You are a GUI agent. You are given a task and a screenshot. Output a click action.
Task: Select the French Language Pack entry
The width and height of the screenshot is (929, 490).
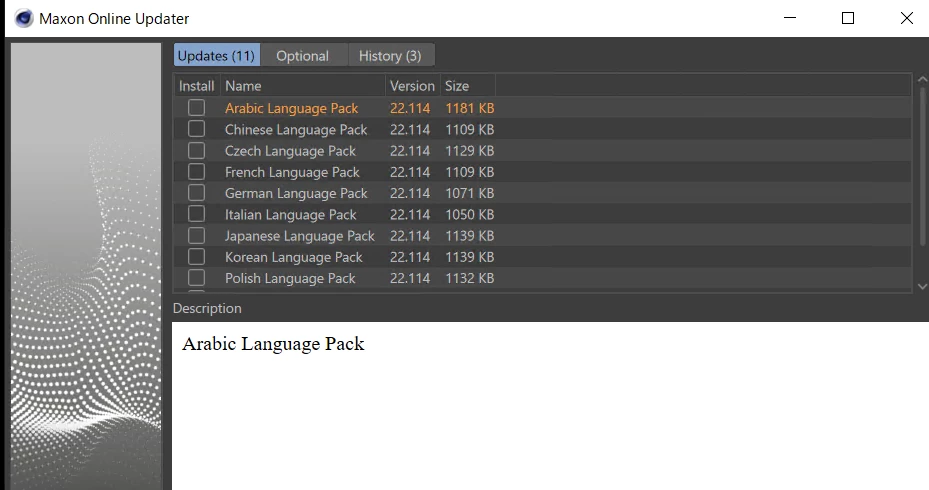pos(292,172)
